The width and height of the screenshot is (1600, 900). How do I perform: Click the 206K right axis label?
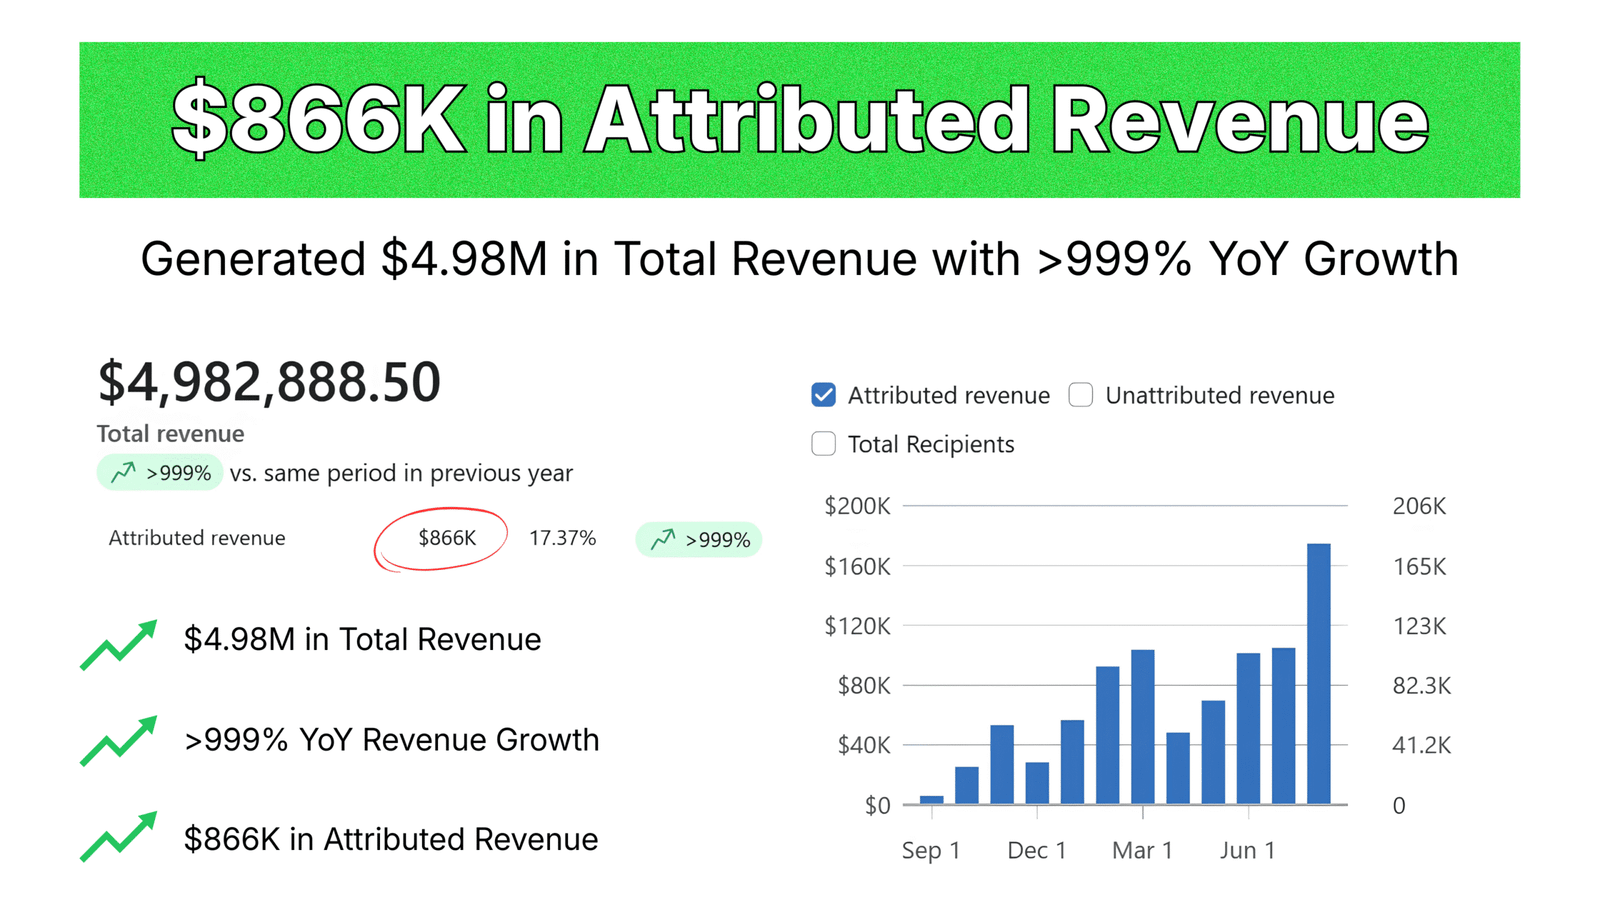[x=1419, y=506]
